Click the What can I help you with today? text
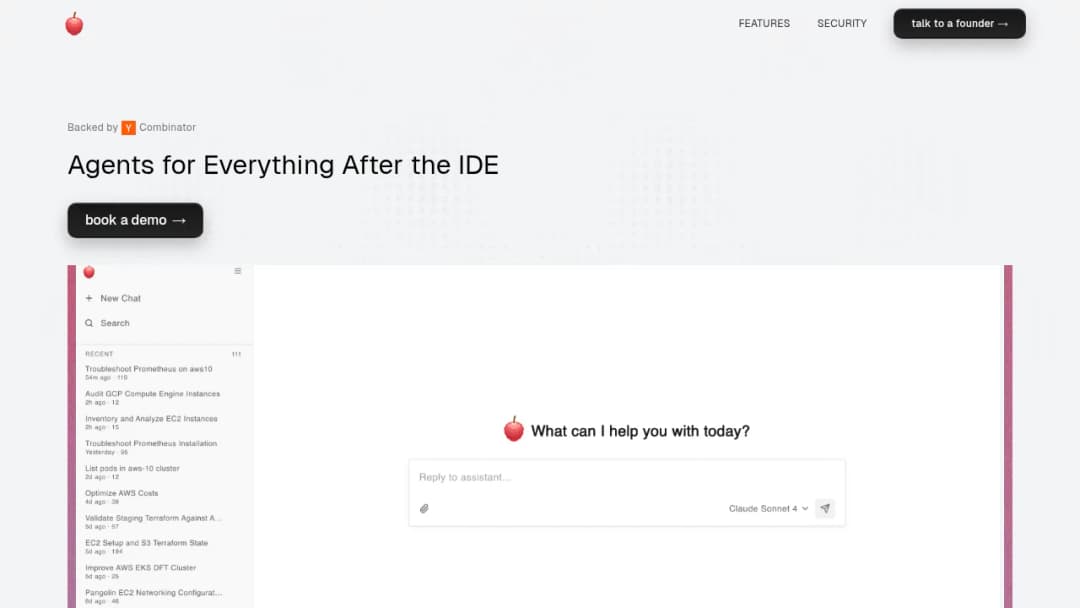 (640, 431)
